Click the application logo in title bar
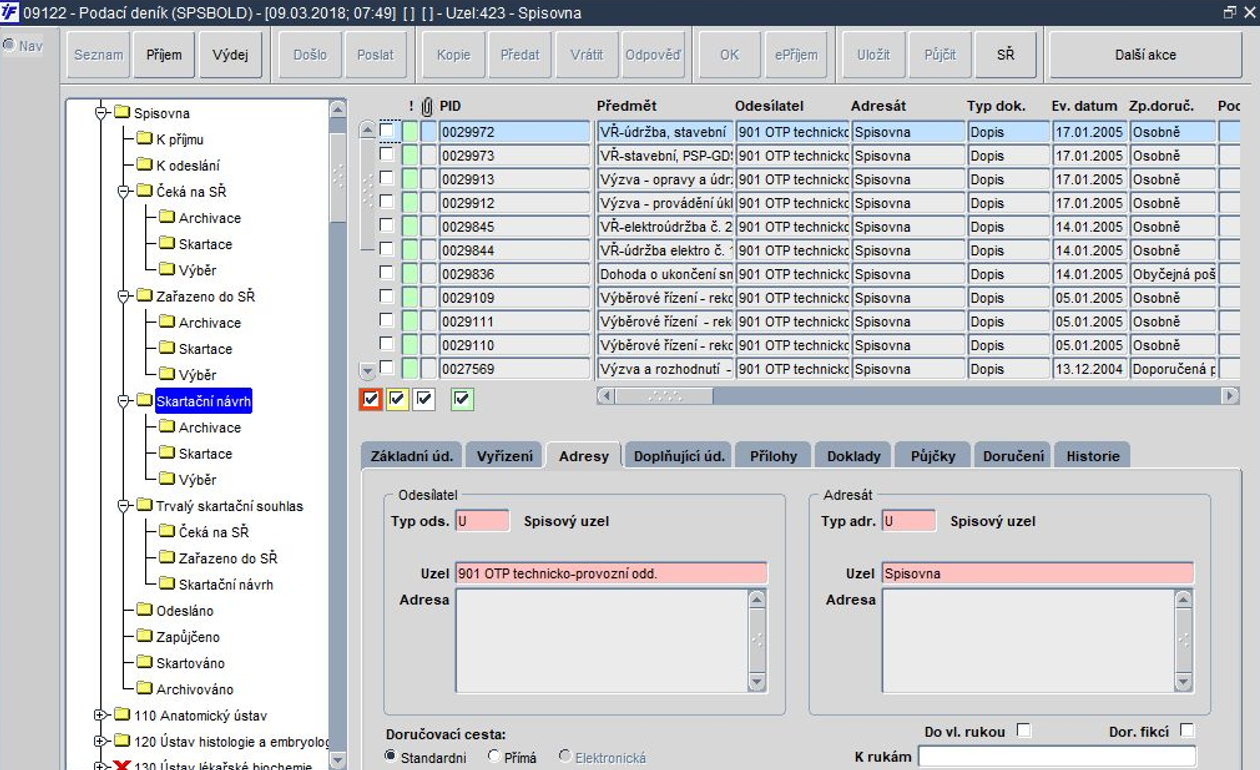The width and height of the screenshot is (1260, 770). coord(10,13)
